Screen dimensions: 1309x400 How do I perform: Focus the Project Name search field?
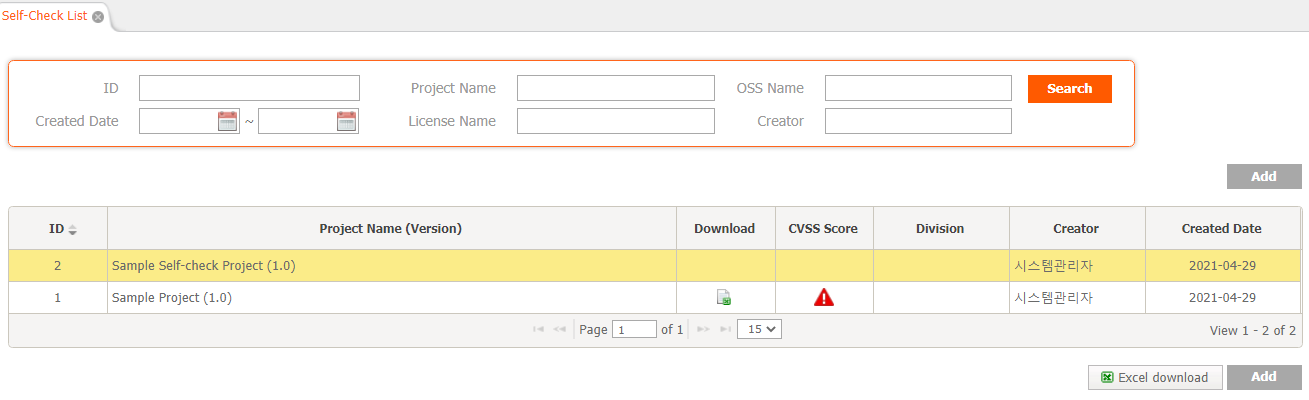point(616,88)
